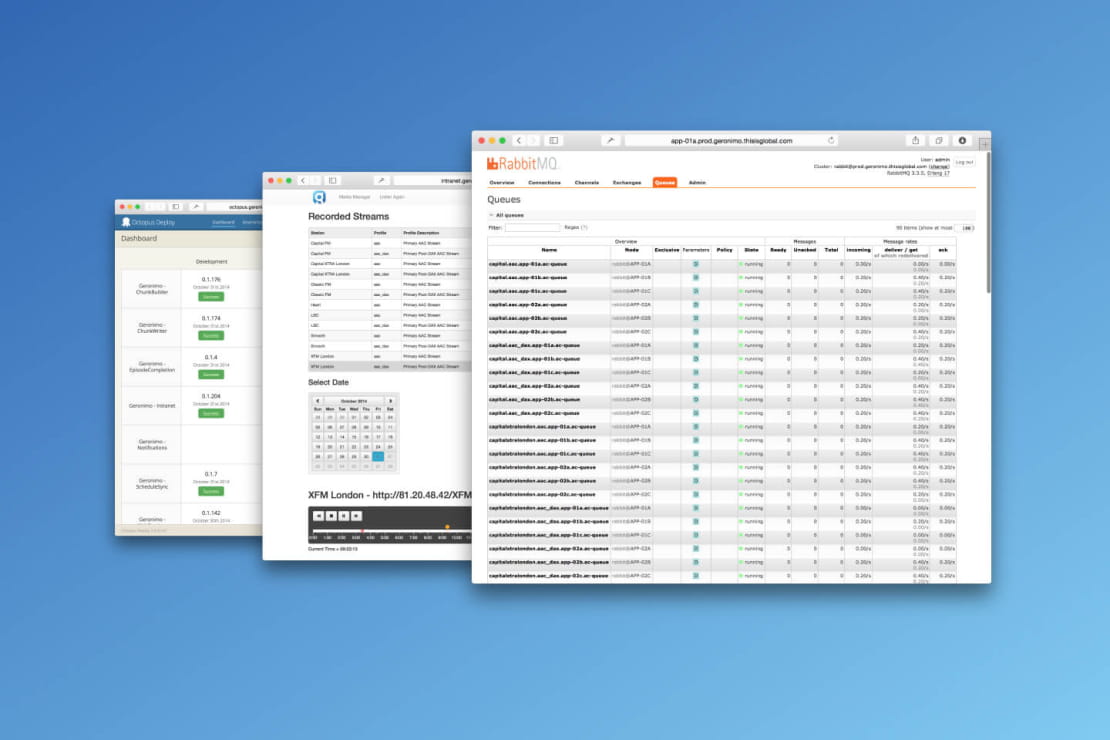The image size is (1110, 740).
Task: Open the RabbitMQ Channels tab
Action: (x=587, y=183)
